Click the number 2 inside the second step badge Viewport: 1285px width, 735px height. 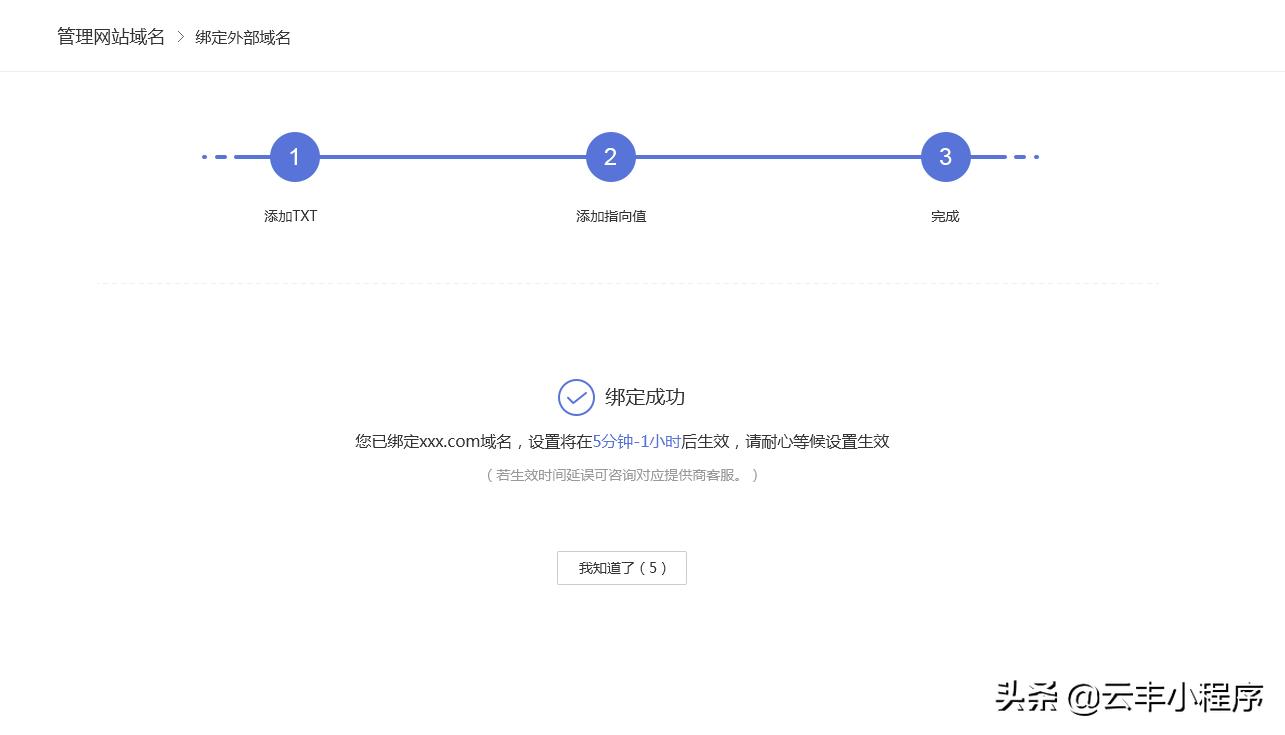tap(610, 156)
